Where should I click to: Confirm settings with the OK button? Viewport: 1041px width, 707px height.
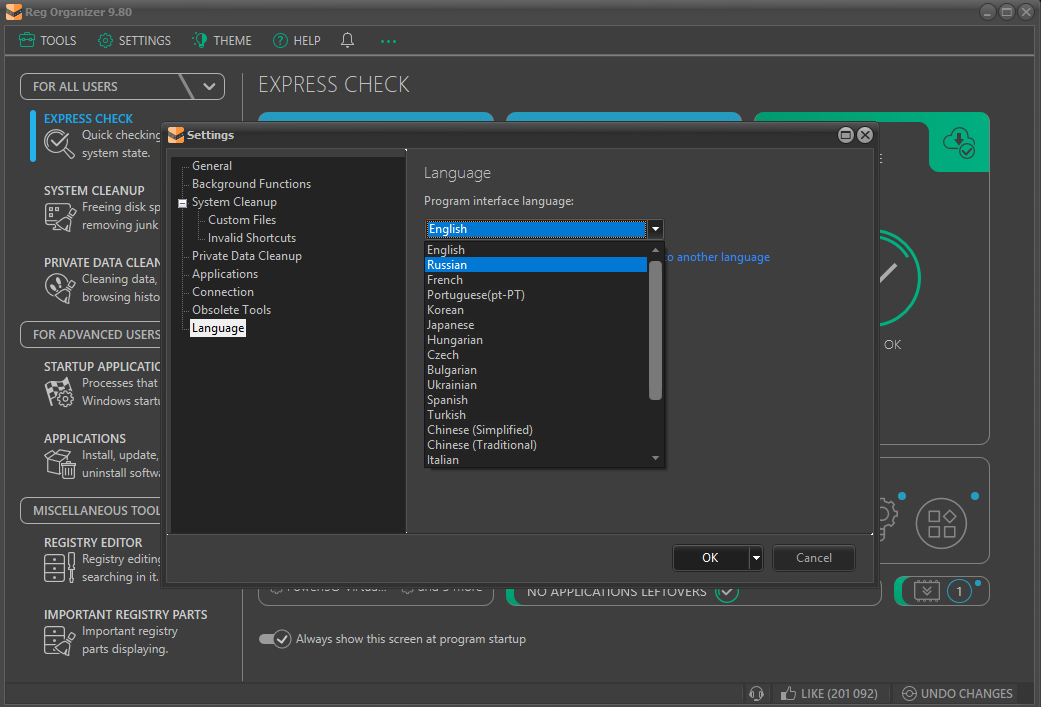point(710,558)
